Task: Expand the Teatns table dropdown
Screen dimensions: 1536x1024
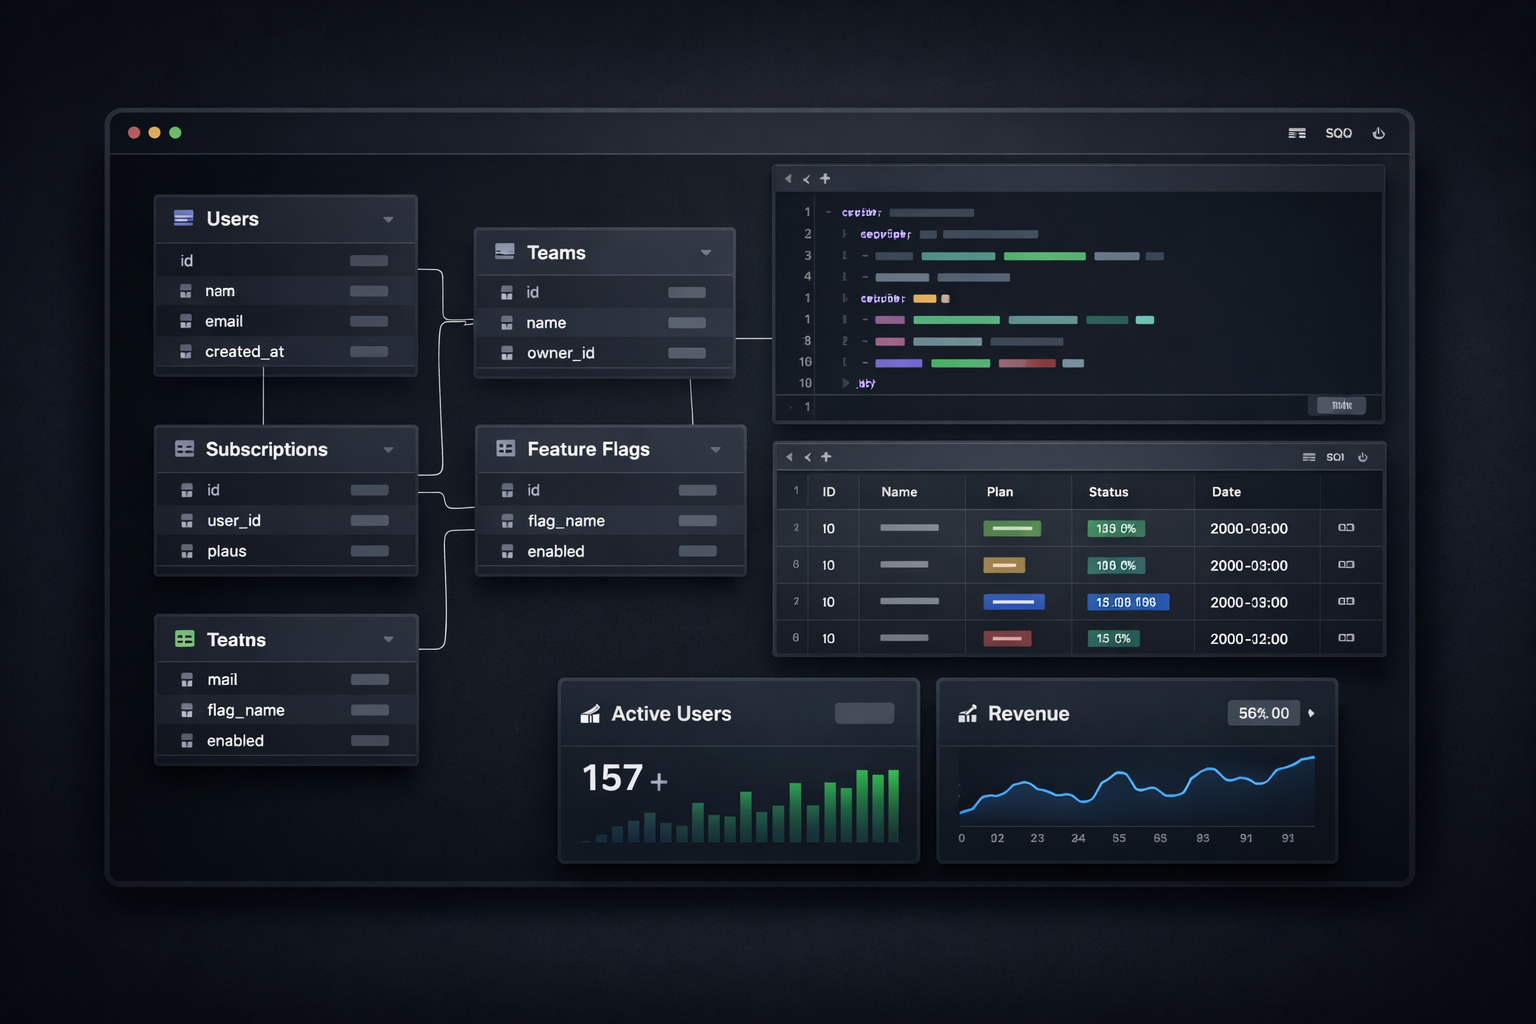Action: pos(388,640)
